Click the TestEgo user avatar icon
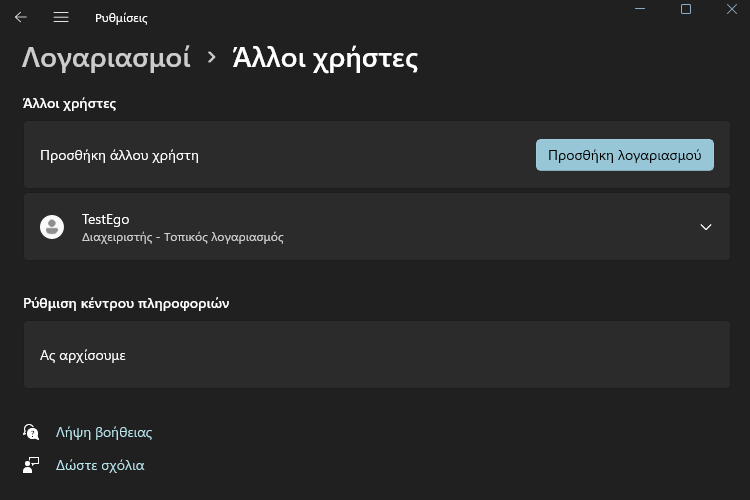 click(x=52, y=227)
